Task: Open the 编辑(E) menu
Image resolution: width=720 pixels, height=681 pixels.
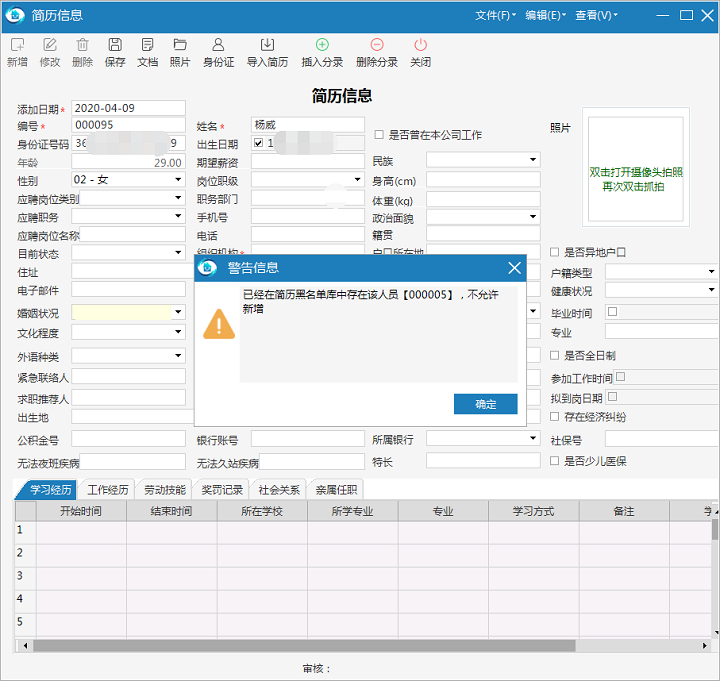Action: pyautogui.click(x=546, y=16)
